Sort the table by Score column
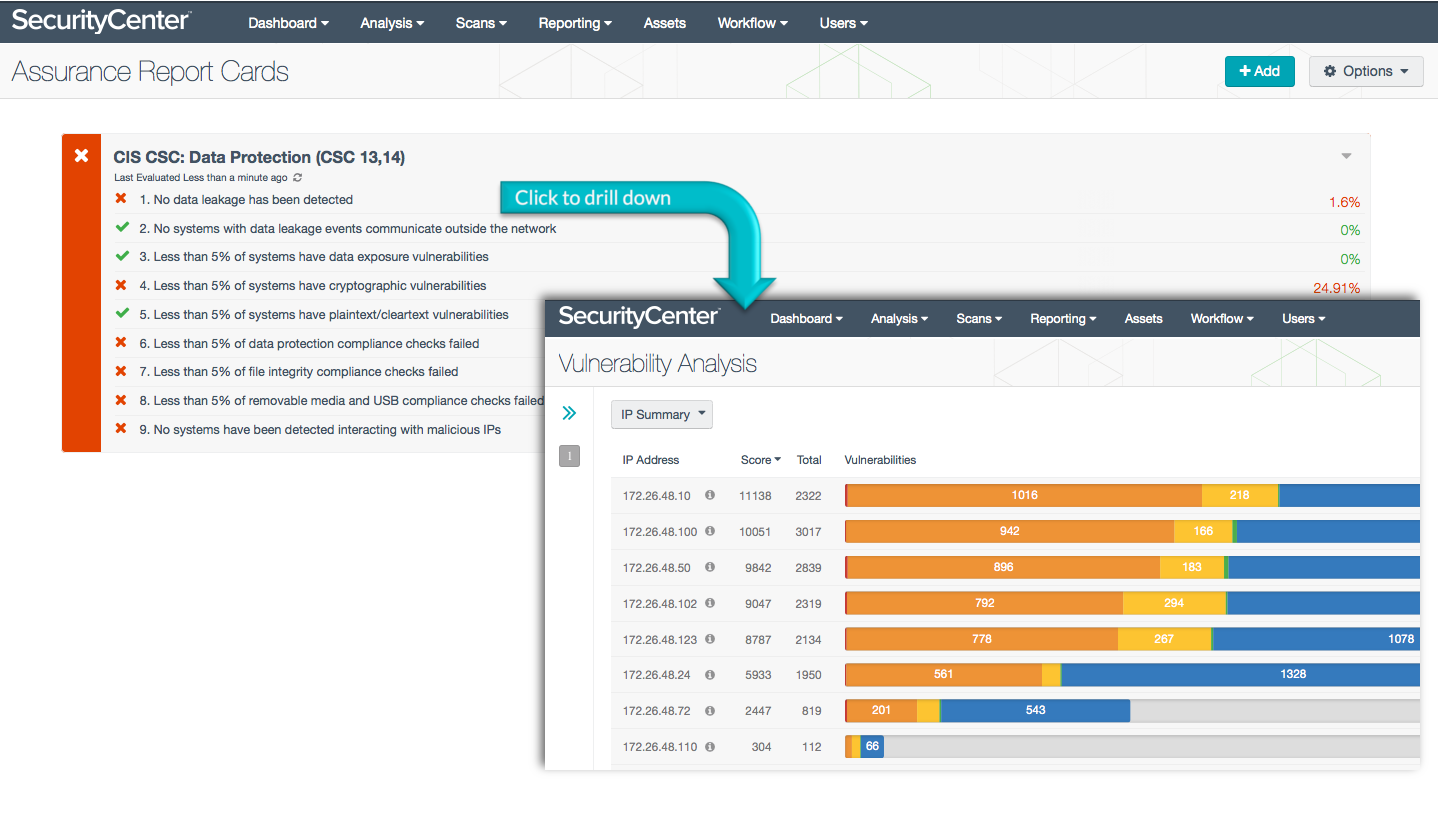 (760, 460)
